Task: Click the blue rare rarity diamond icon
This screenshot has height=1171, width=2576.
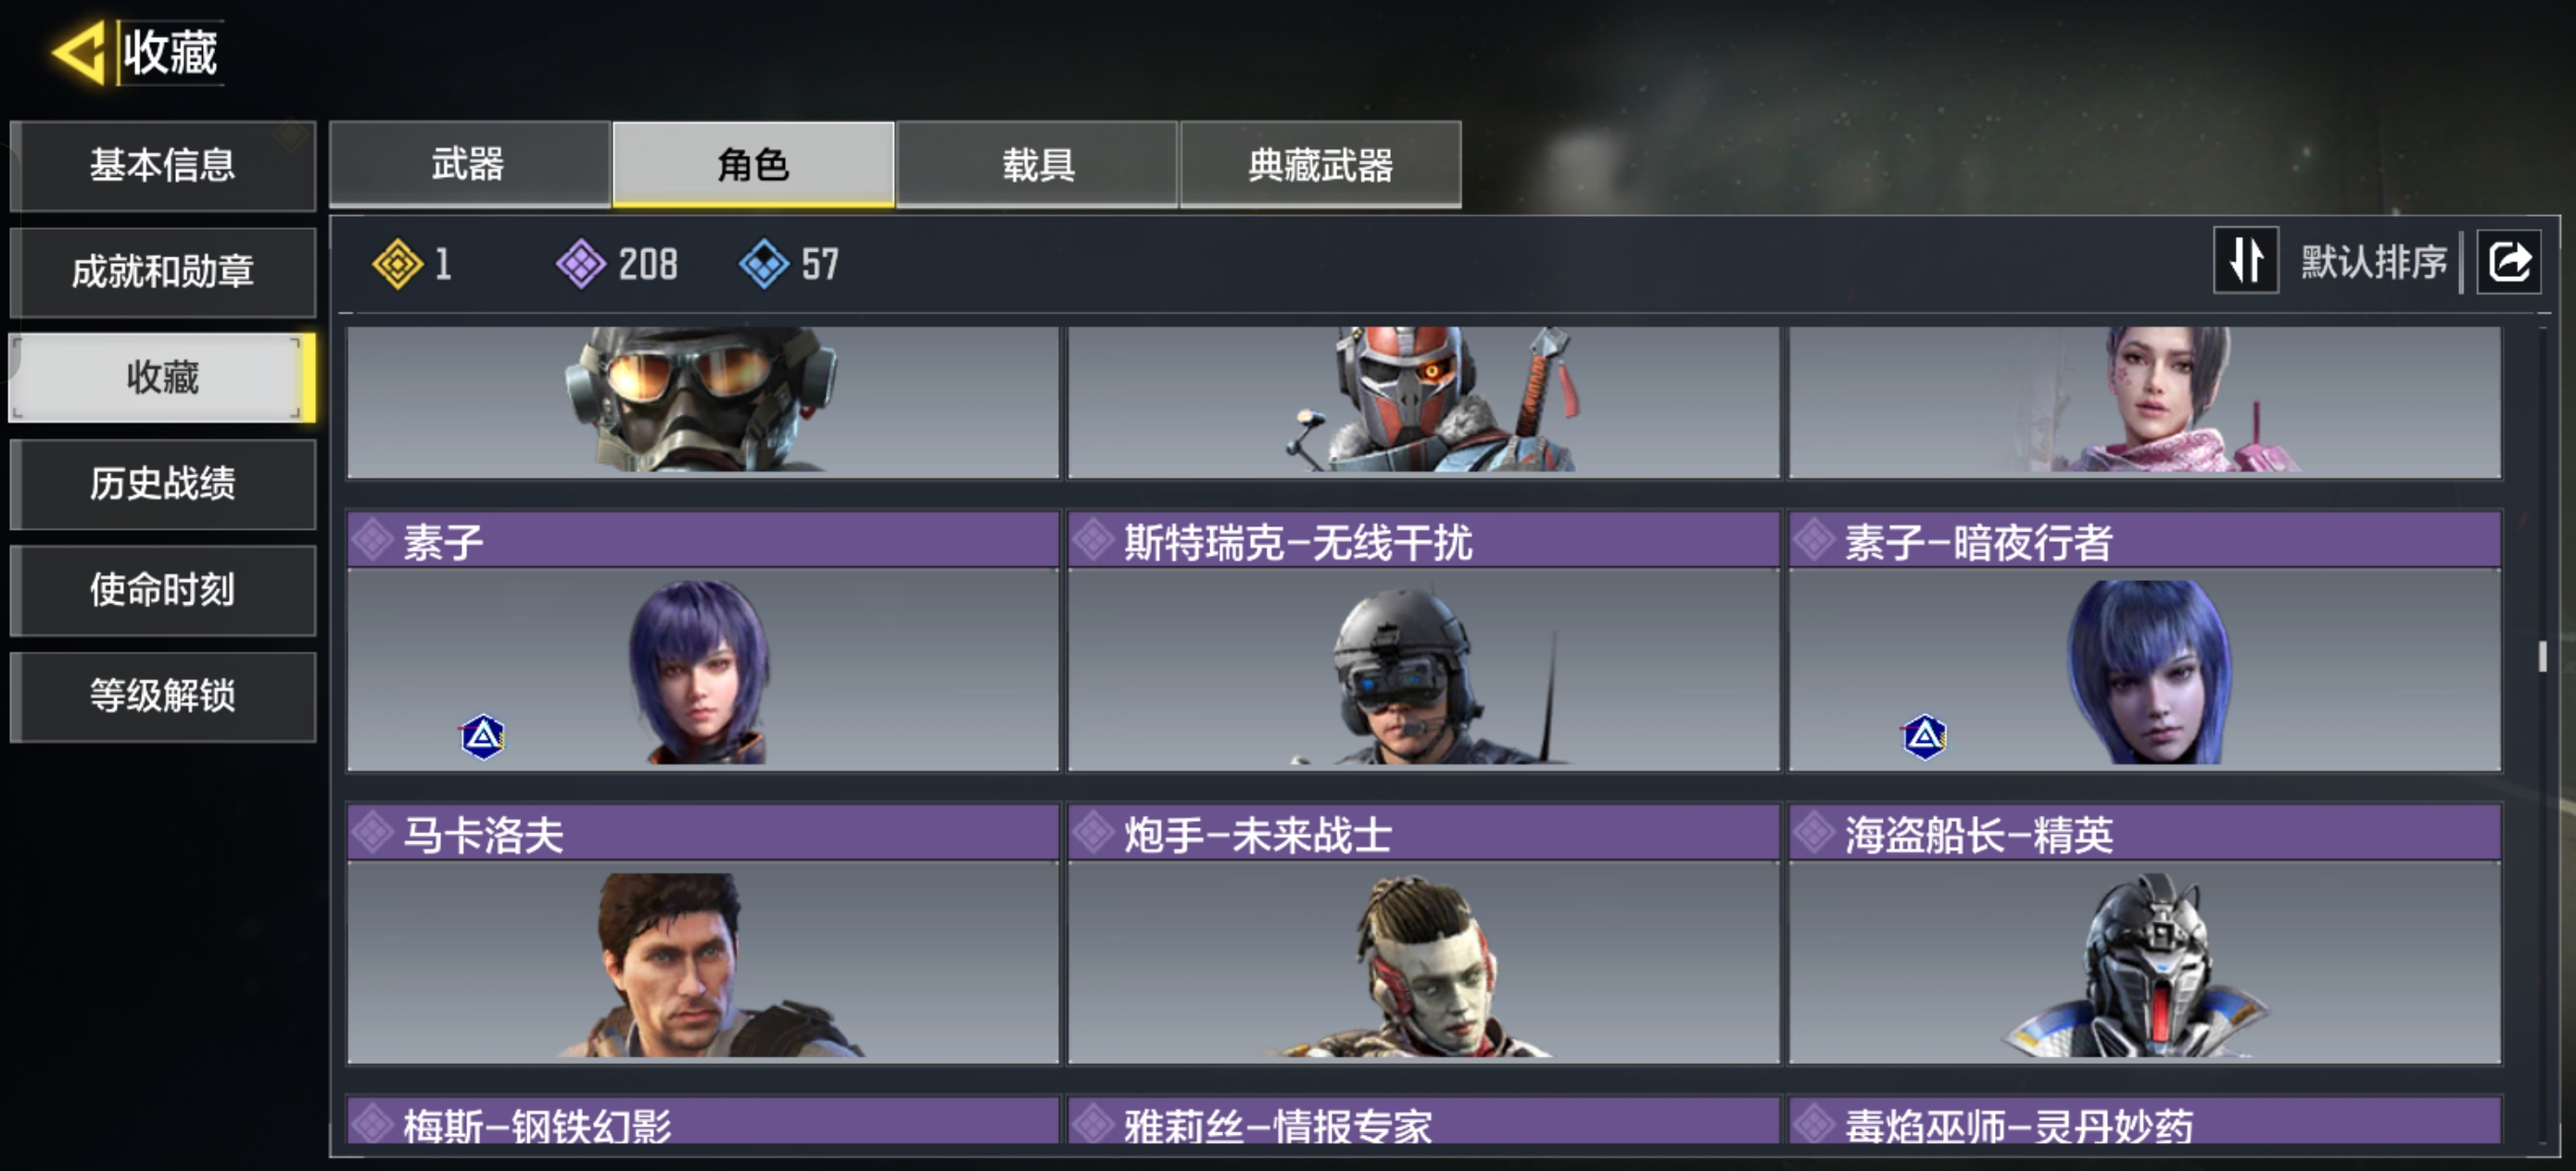Action: point(764,264)
